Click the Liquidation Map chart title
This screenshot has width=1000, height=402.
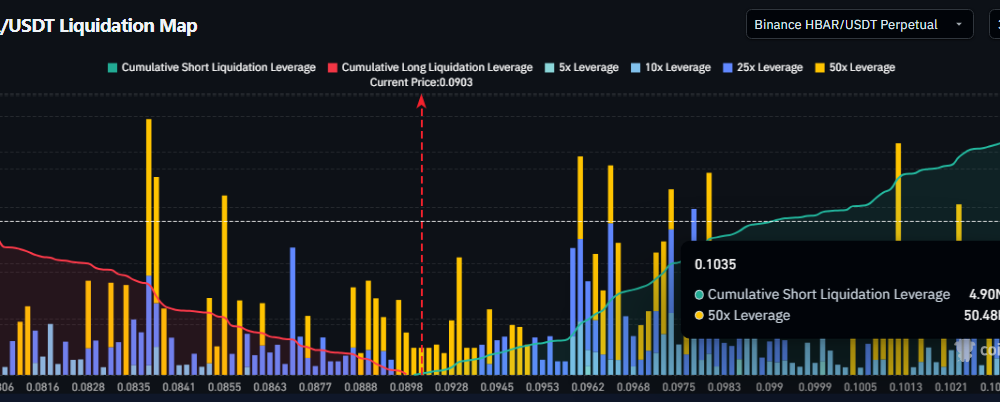tap(99, 26)
